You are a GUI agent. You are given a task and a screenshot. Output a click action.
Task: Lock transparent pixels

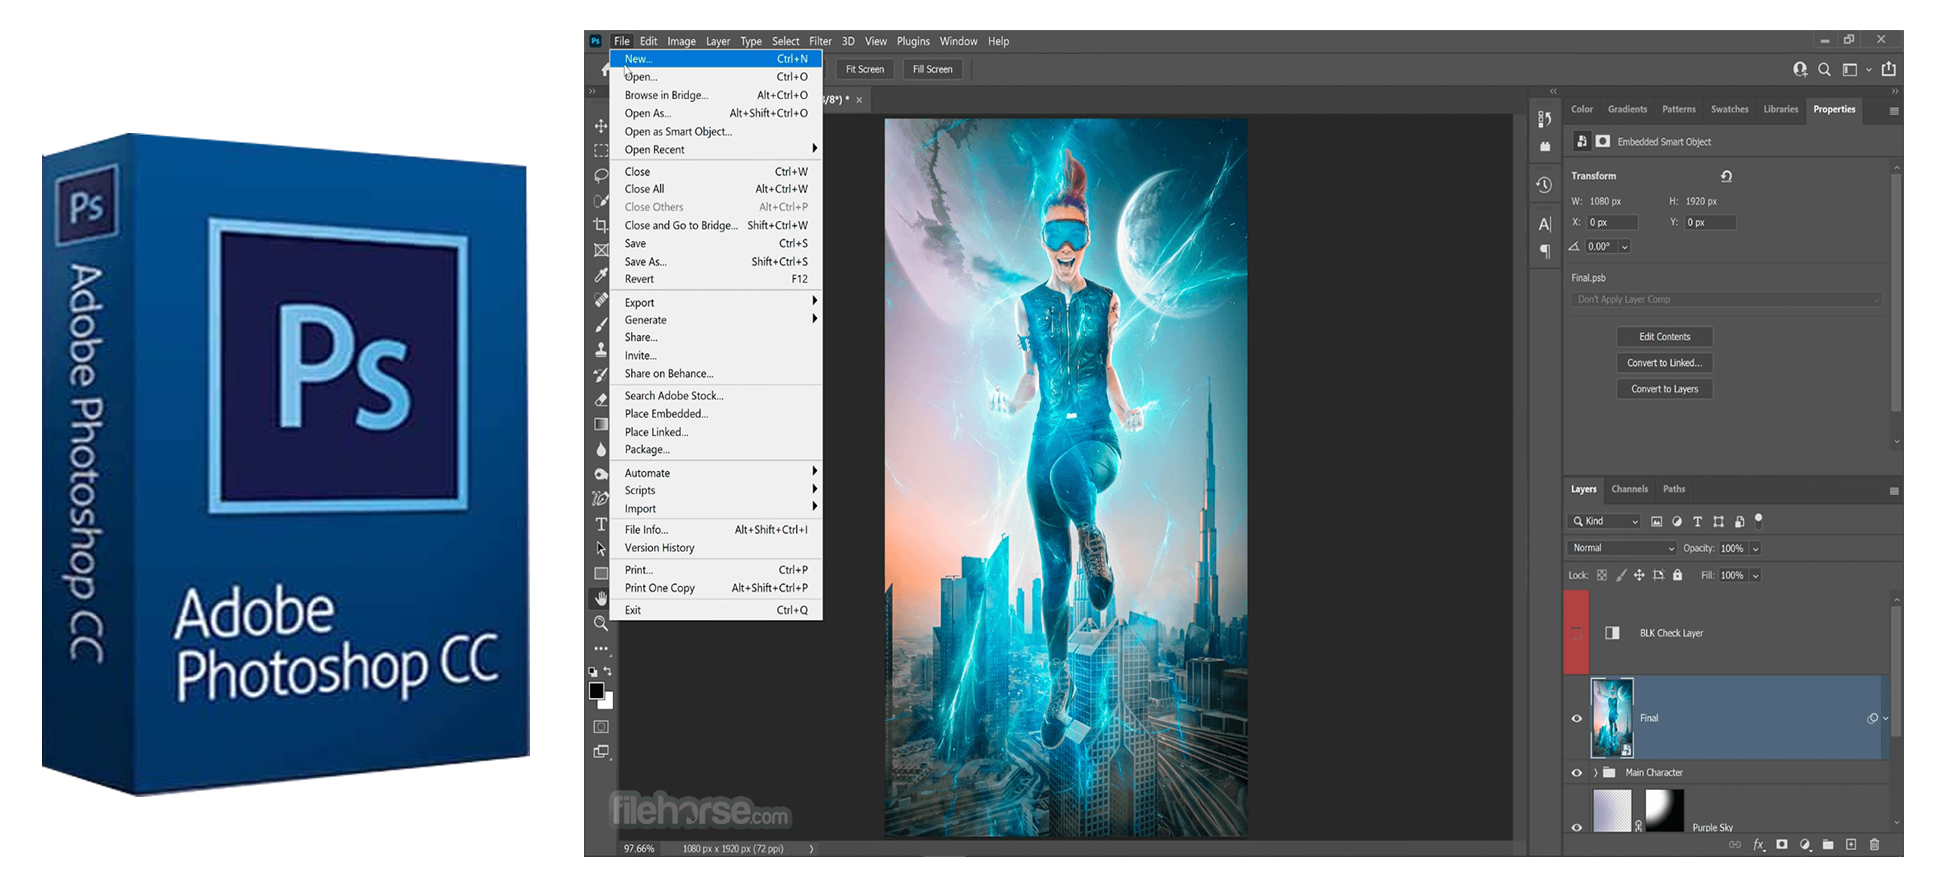[x=1602, y=575]
